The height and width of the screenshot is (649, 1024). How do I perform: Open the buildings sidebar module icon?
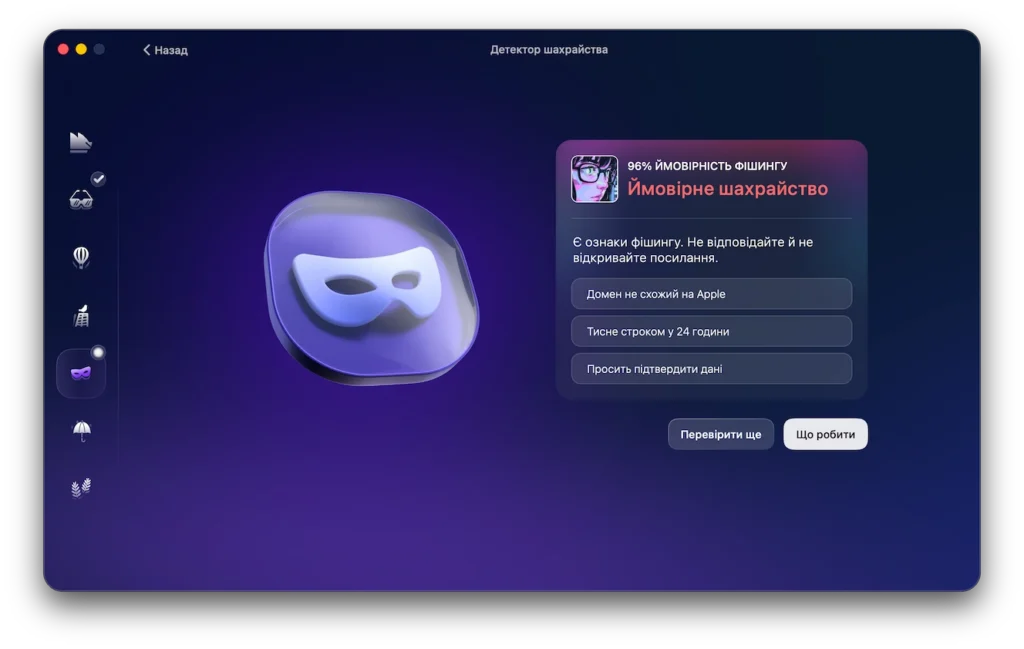81,315
